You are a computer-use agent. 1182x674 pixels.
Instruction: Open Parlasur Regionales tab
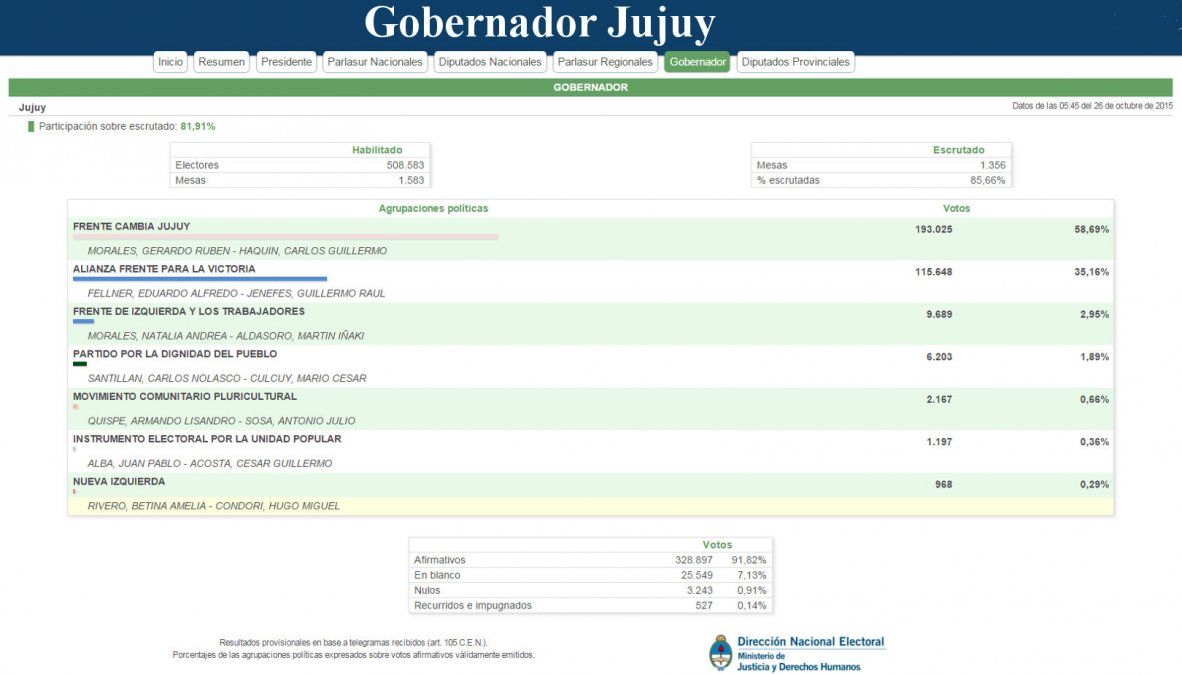click(605, 62)
